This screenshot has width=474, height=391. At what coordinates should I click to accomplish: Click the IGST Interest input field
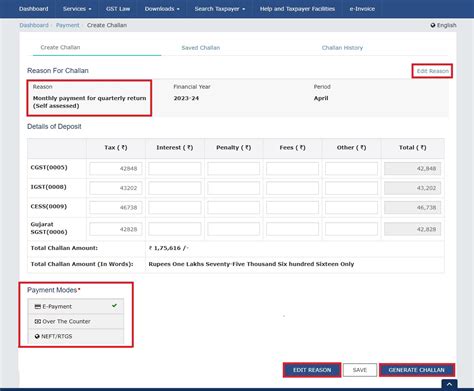point(175,188)
